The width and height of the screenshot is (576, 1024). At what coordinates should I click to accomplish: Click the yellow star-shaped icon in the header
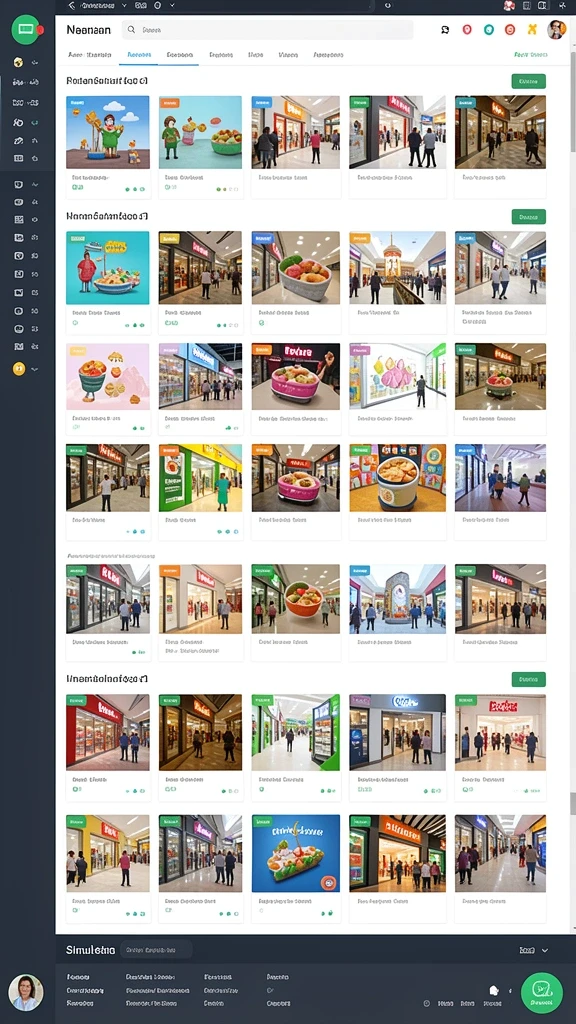coord(532,29)
